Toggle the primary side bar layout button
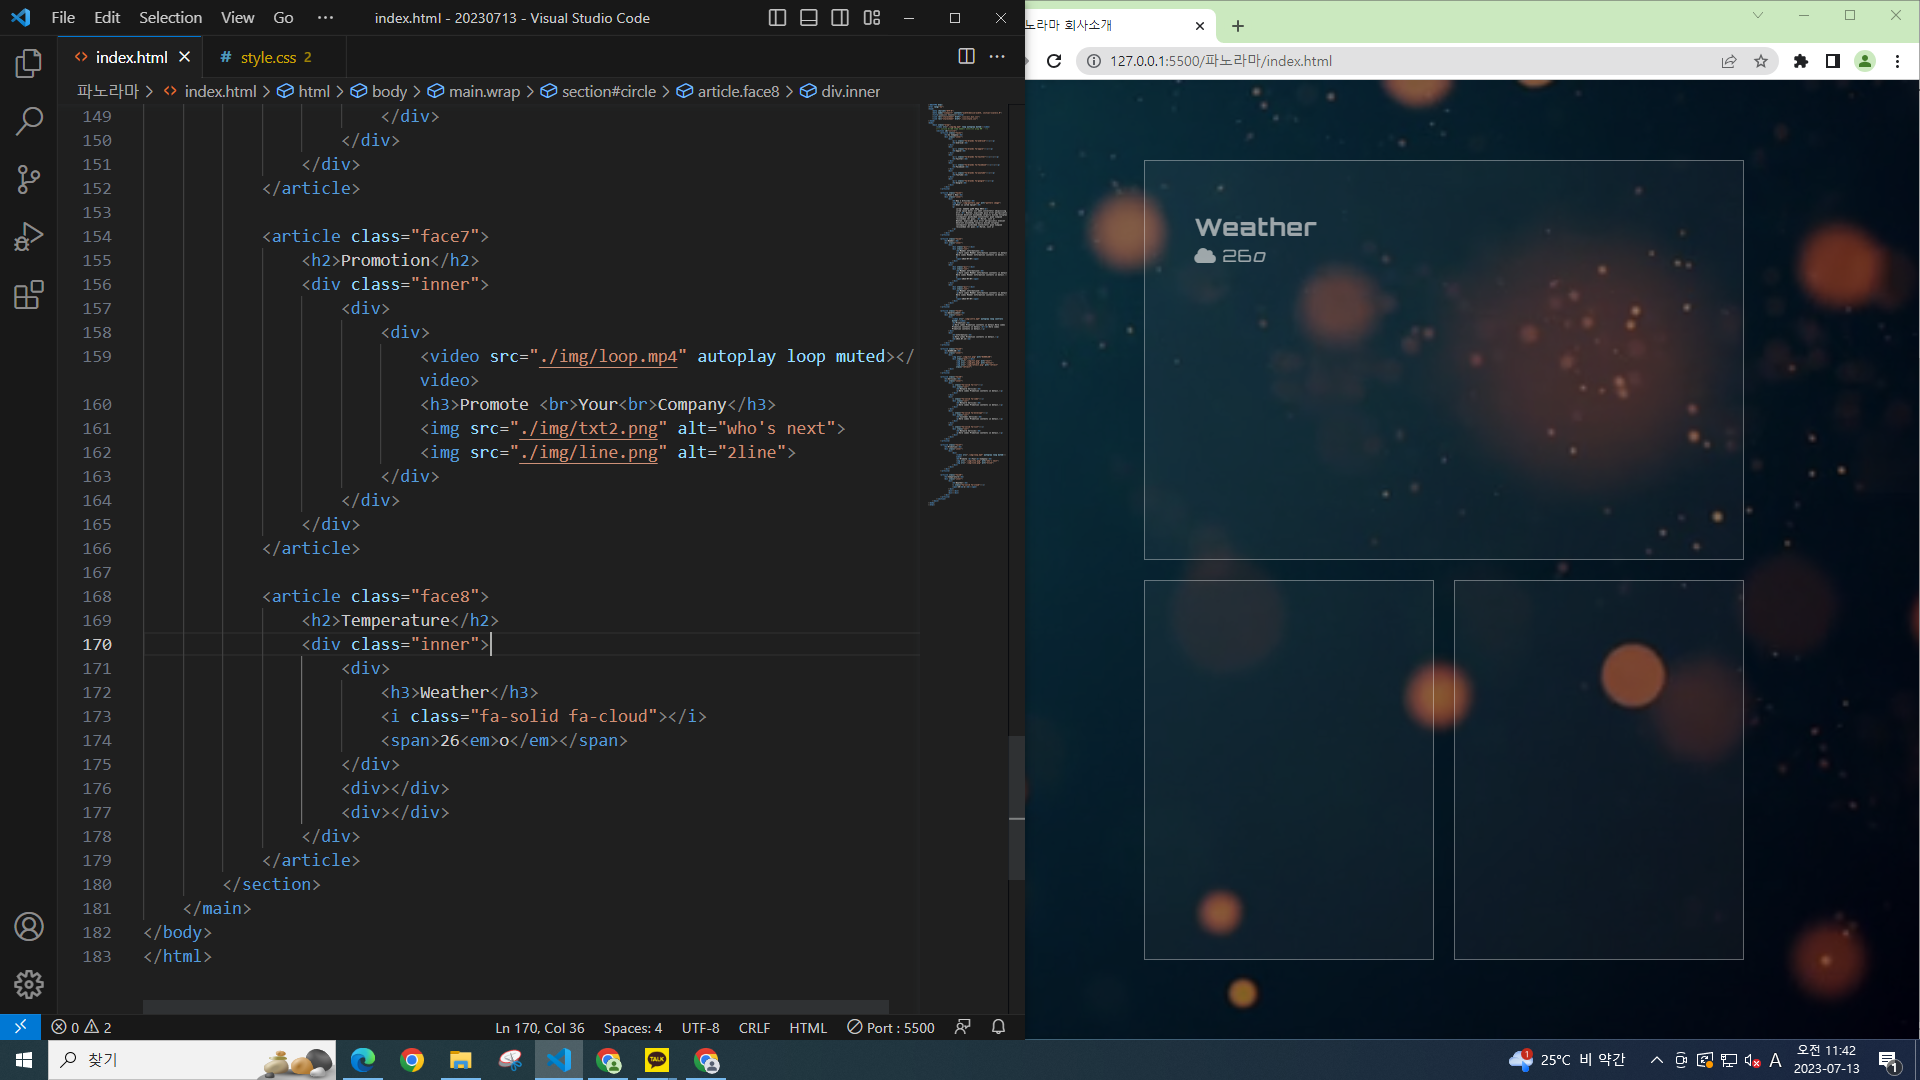 coord(777,18)
